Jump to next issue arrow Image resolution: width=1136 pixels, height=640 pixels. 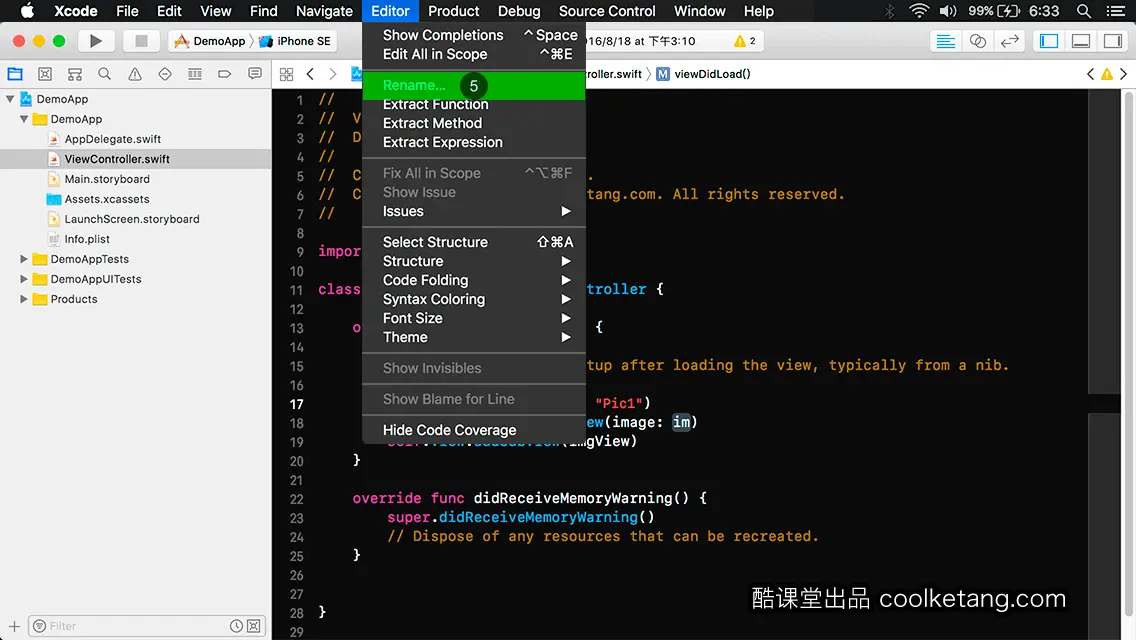[1124, 74]
